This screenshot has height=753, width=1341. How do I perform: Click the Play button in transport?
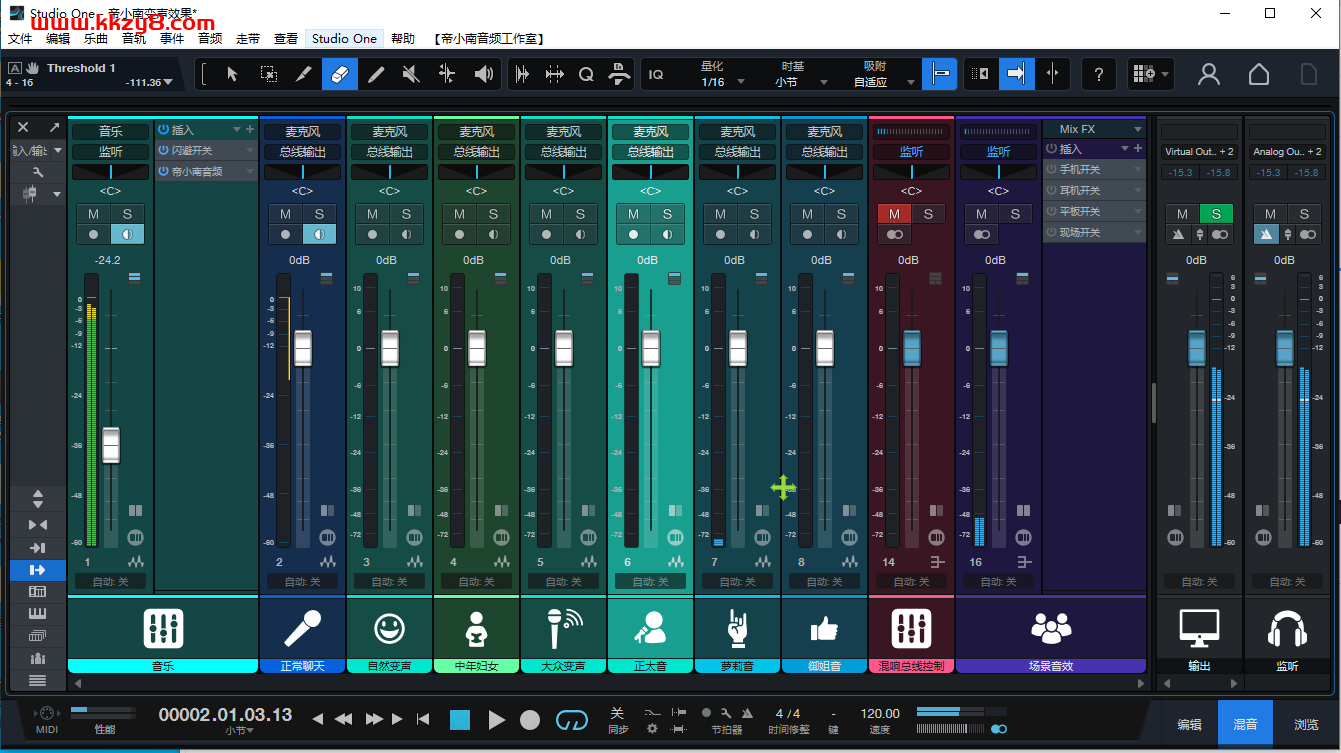[x=496, y=720]
